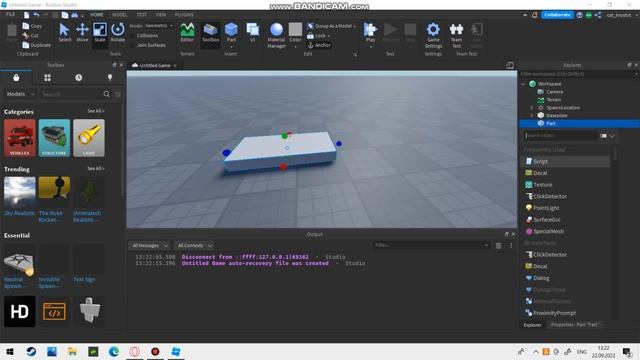Open Output panel three-dot menu
Screen dimensions: 640x360
tap(511, 245)
